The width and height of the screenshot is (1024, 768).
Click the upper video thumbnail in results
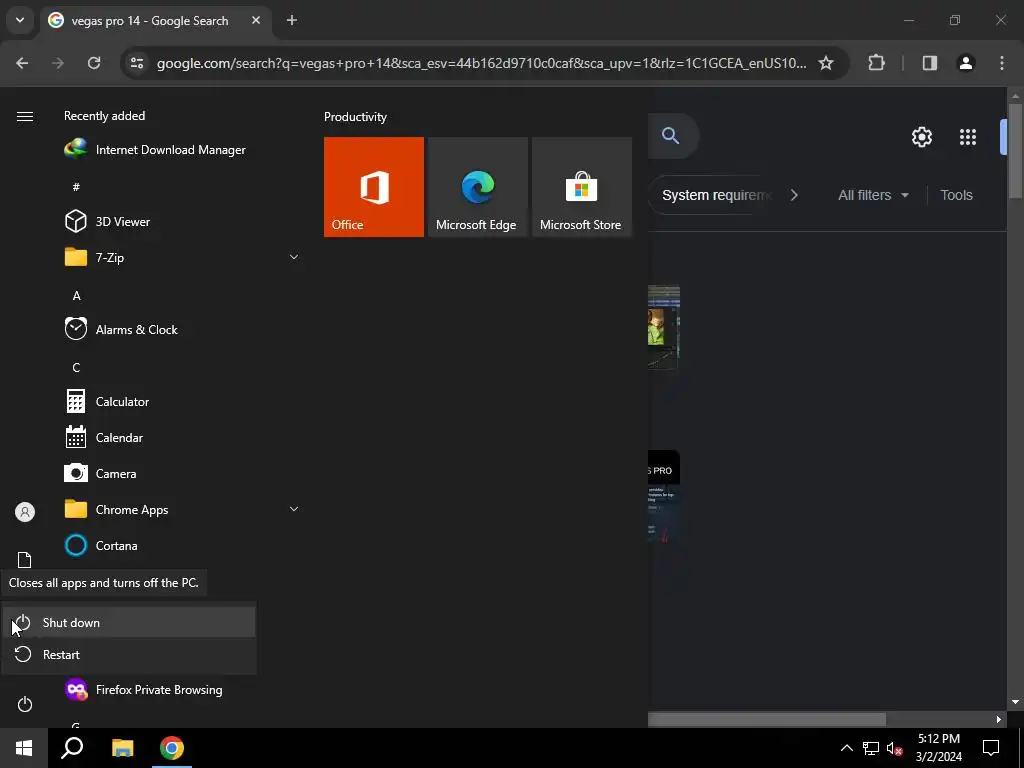tap(664, 327)
